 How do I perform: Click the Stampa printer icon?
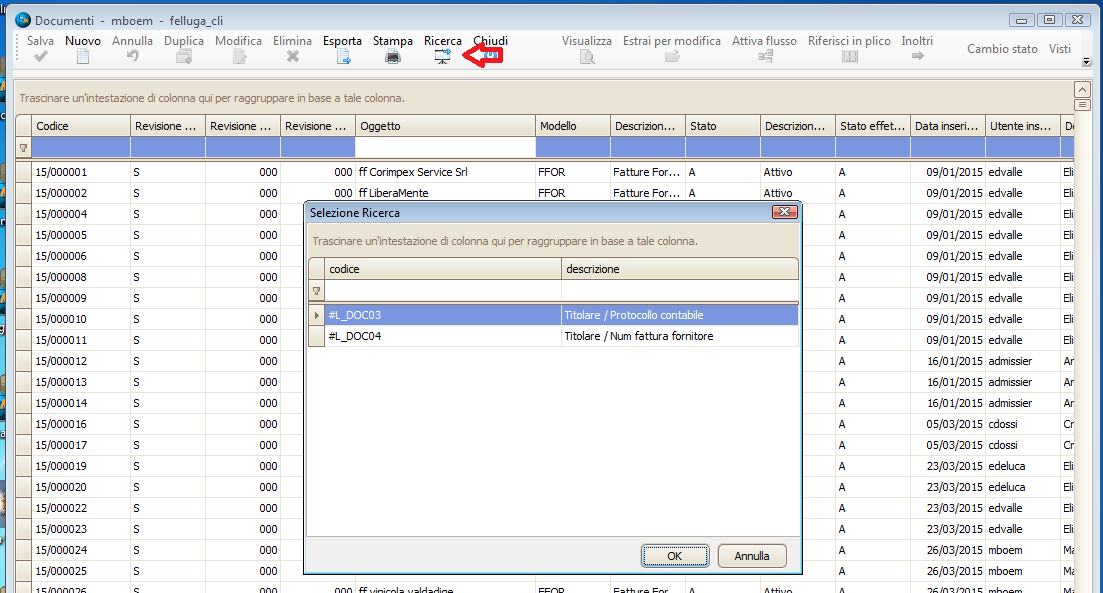(393, 57)
